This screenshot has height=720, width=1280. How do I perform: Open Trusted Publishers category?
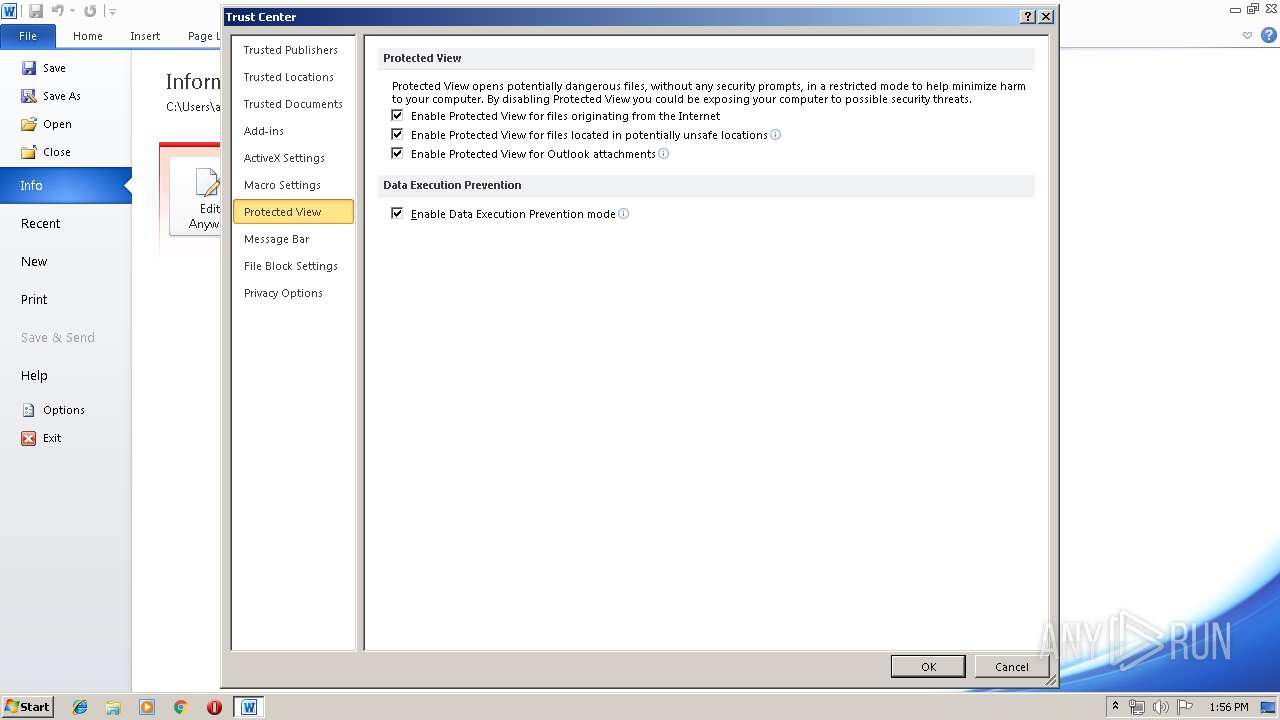point(293,50)
